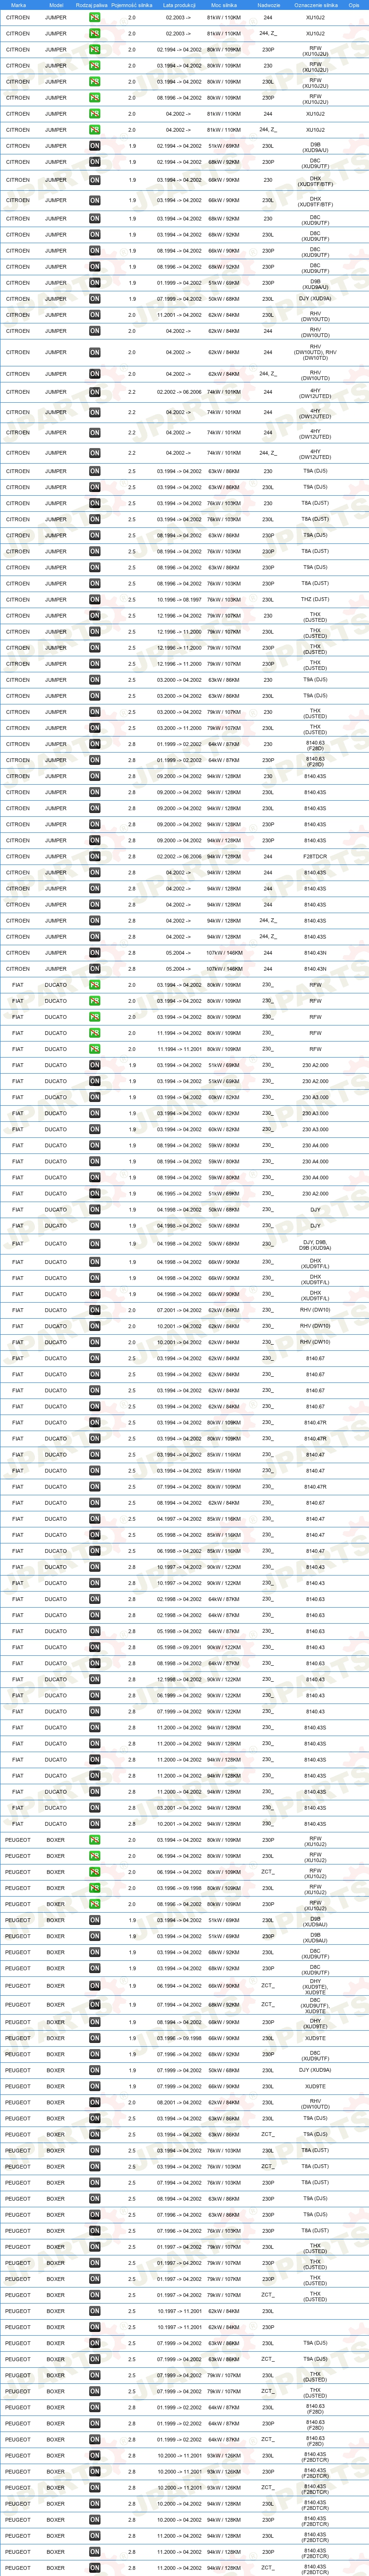Select engine code cell DJY, D9B, D9B (XUD9A)

tap(315, 1244)
